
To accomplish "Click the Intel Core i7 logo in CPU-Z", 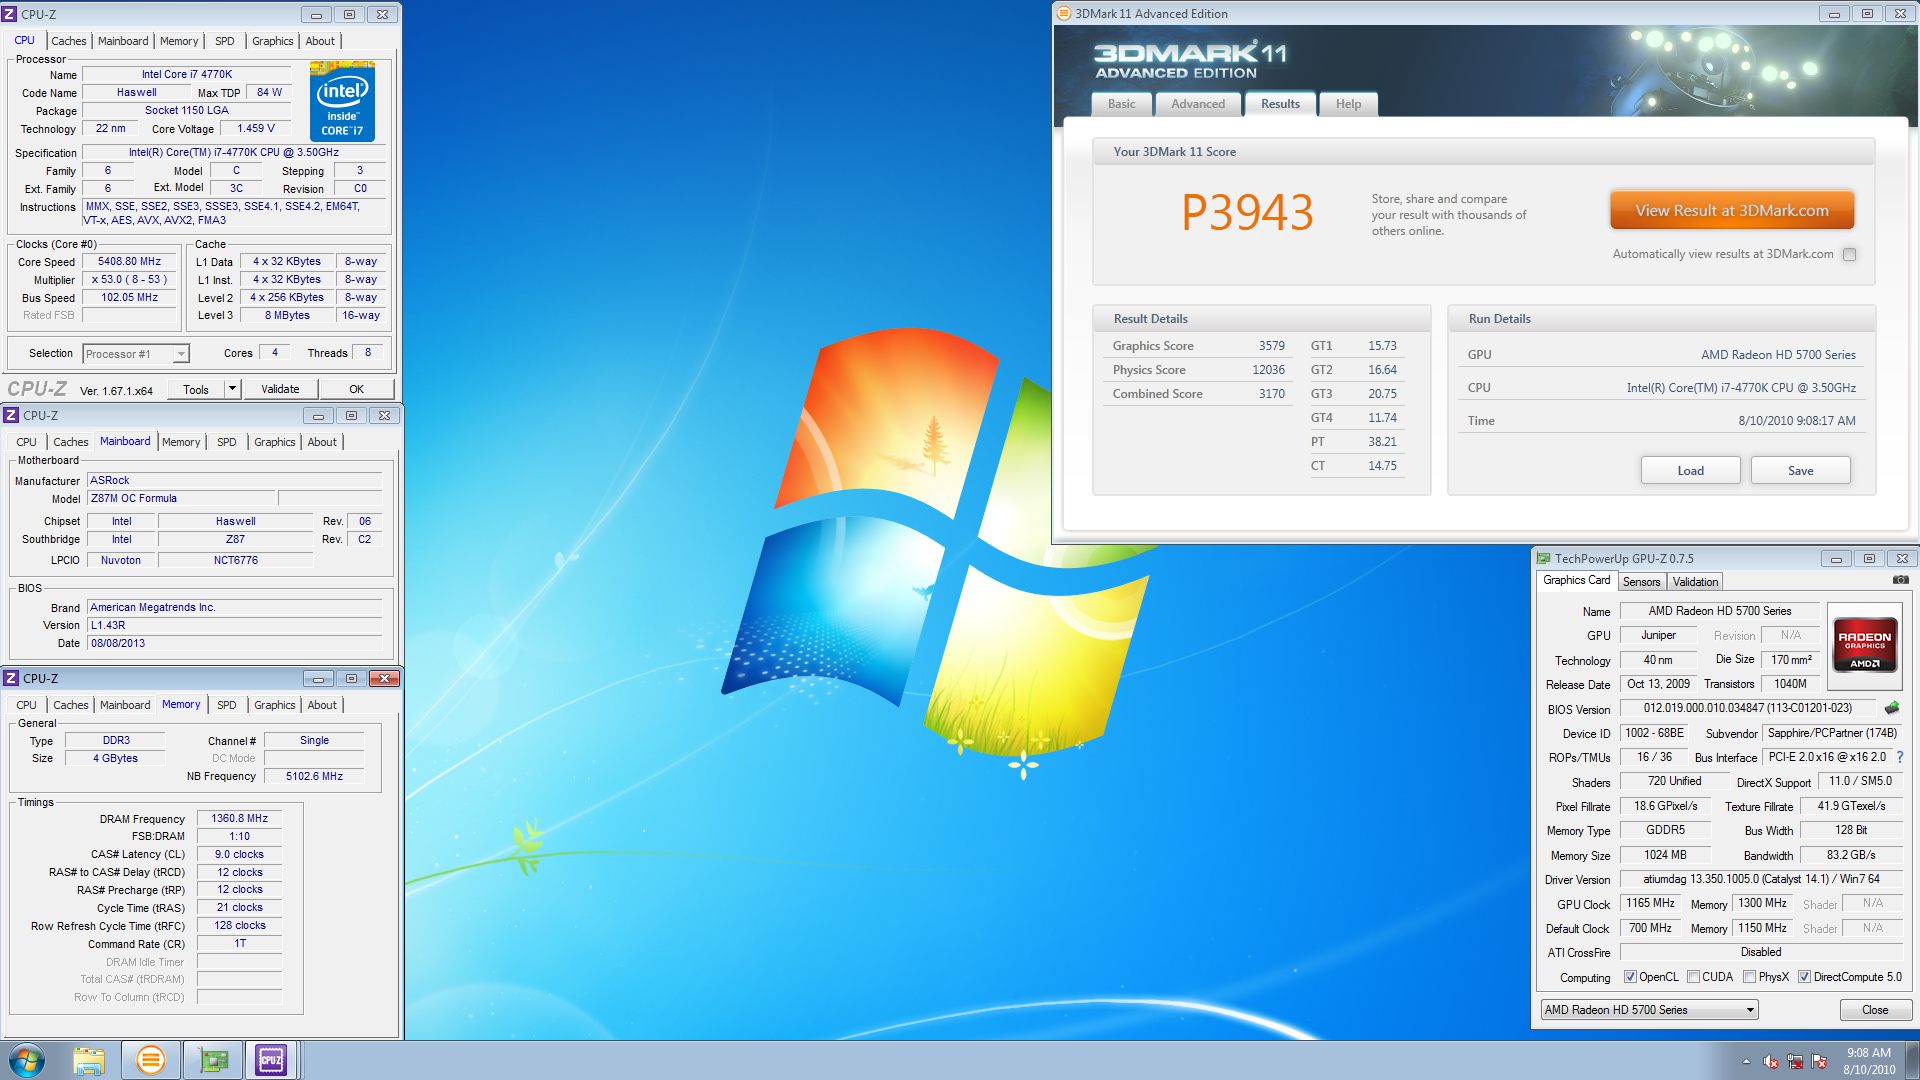I will 342,102.
